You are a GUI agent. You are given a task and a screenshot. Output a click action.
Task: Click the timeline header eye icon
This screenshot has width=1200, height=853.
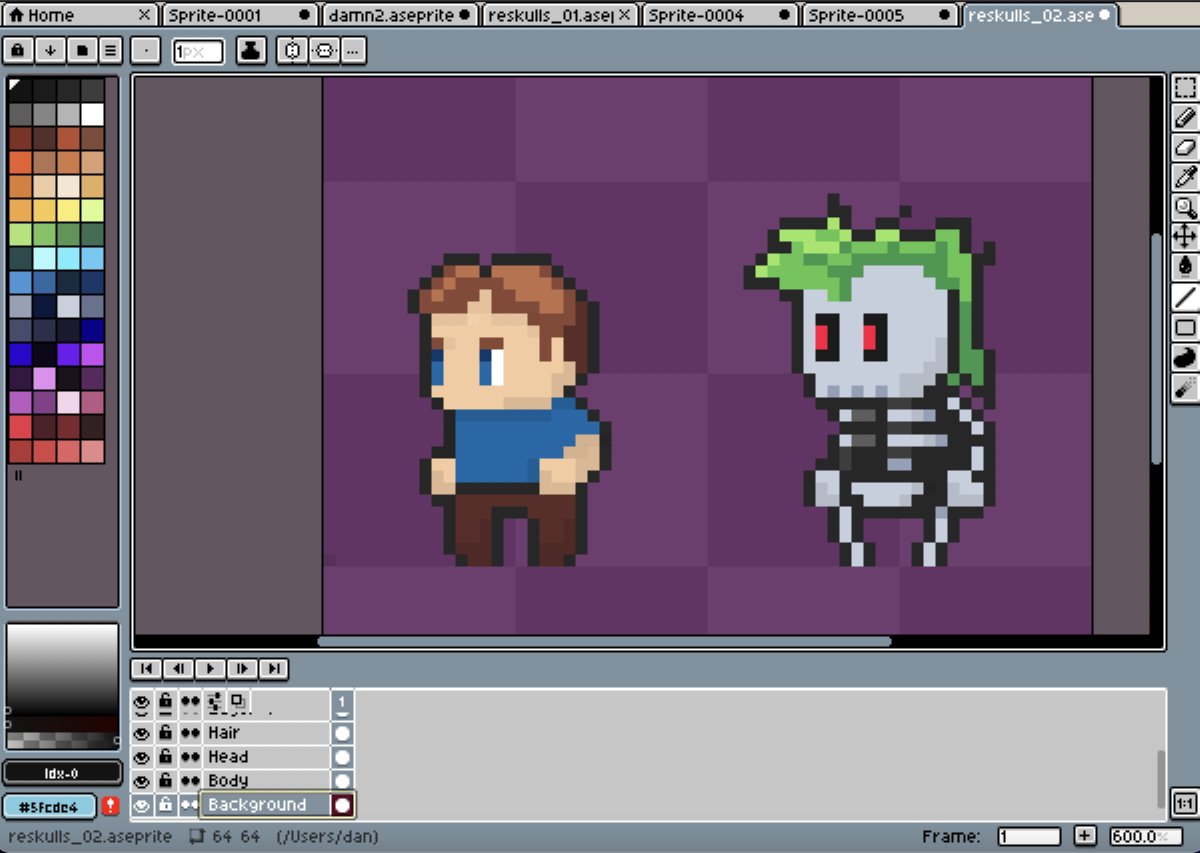142,703
